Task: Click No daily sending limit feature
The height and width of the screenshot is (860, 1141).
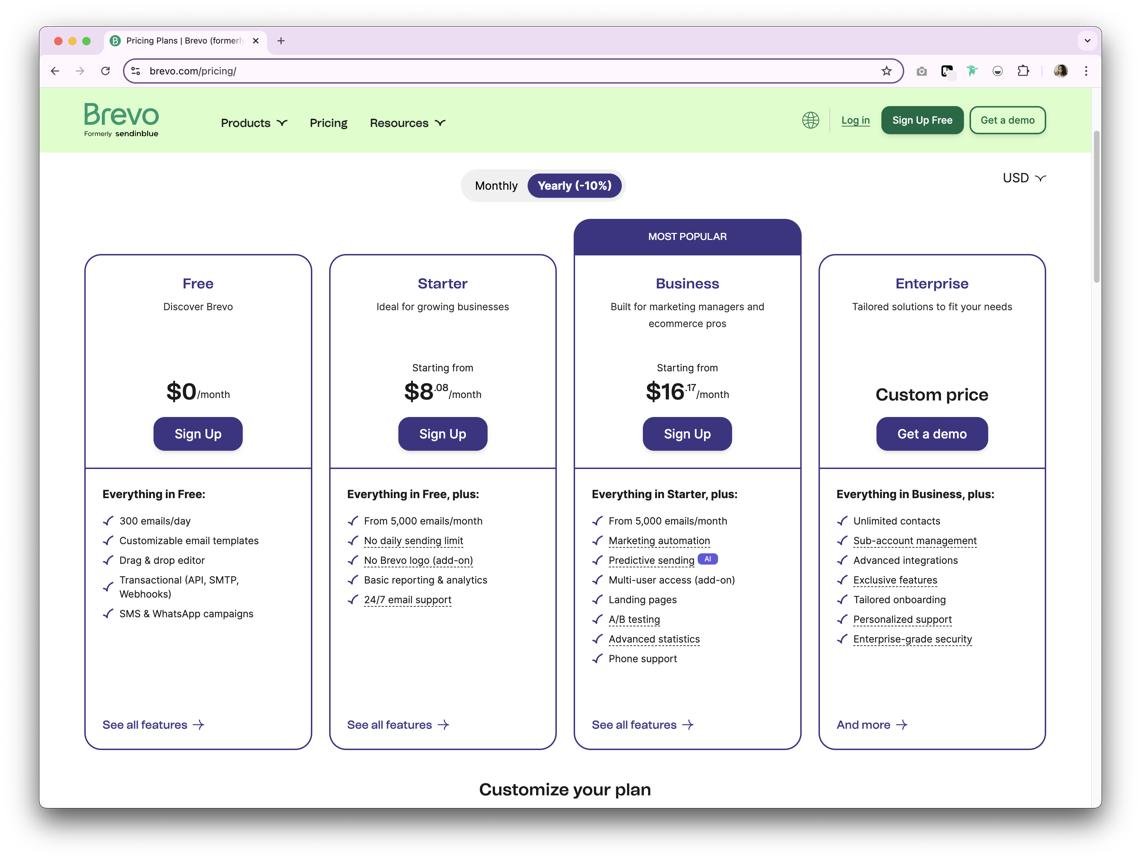Action: [x=413, y=541]
